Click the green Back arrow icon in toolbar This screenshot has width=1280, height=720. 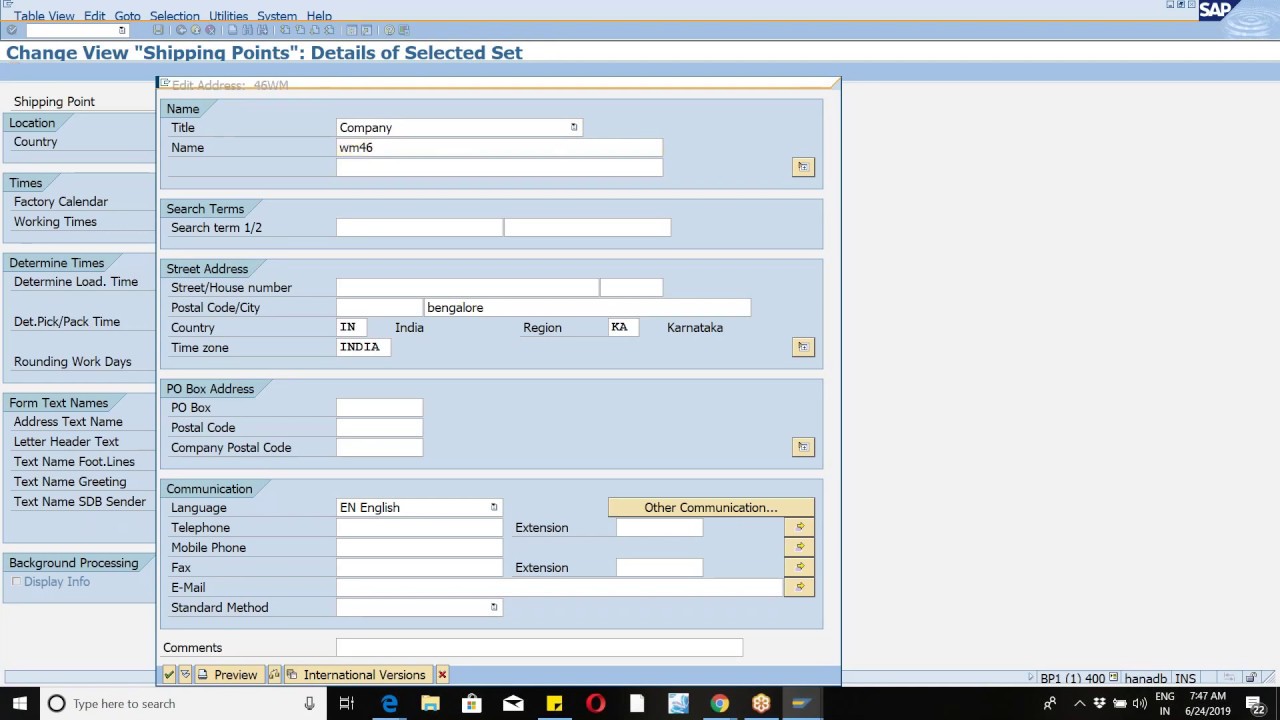[181, 30]
